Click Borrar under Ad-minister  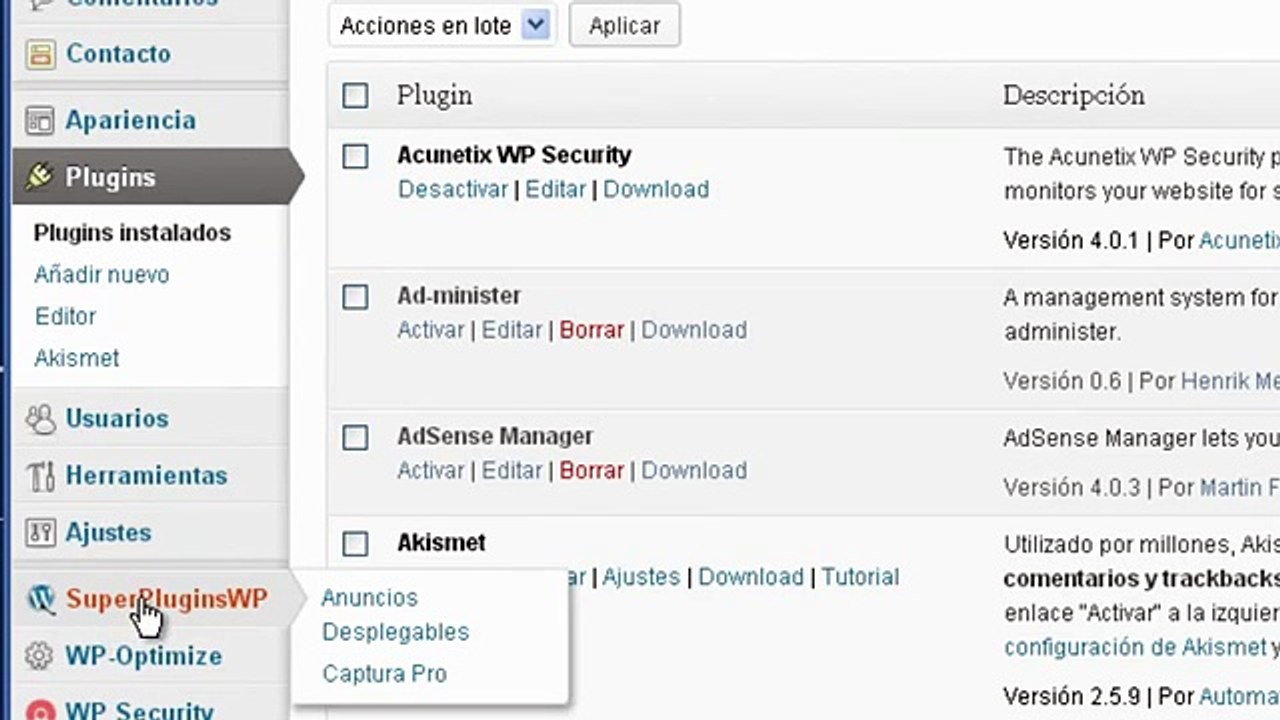pos(591,330)
